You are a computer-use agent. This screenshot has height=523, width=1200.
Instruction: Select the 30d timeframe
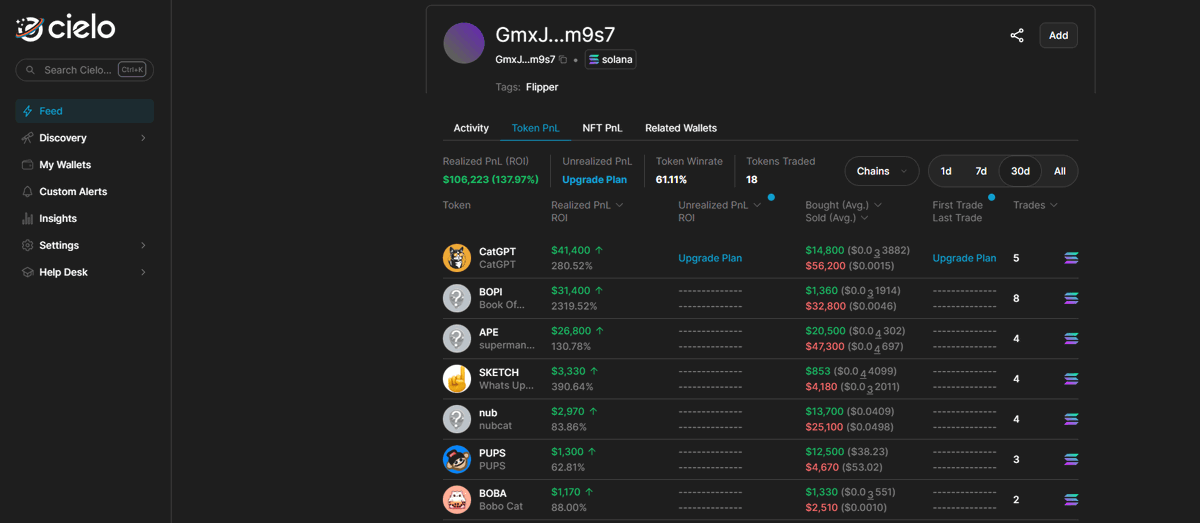pyautogui.click(x=1020, y=171)
